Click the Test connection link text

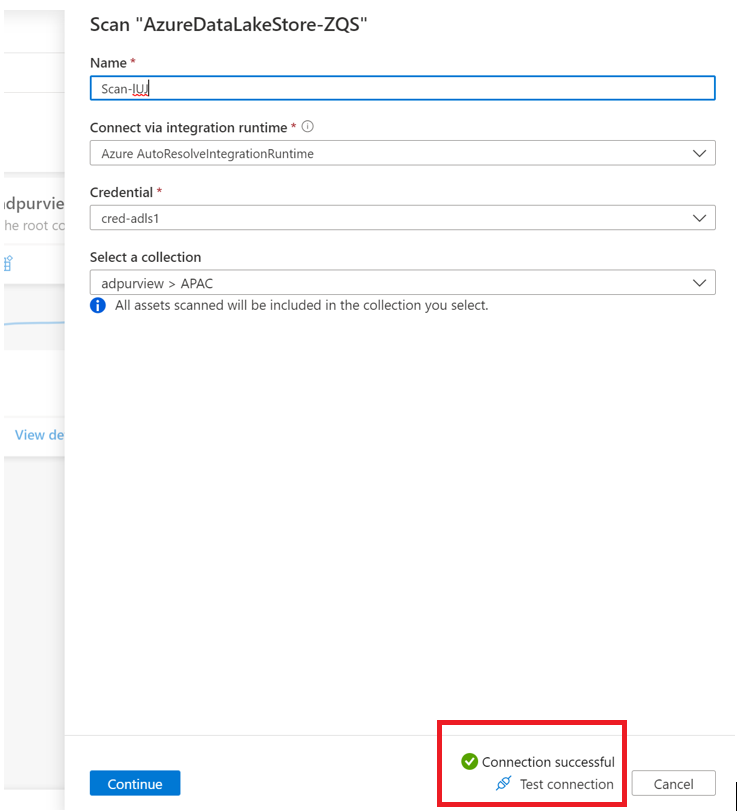pyautogui.click(x=566, y=784)
